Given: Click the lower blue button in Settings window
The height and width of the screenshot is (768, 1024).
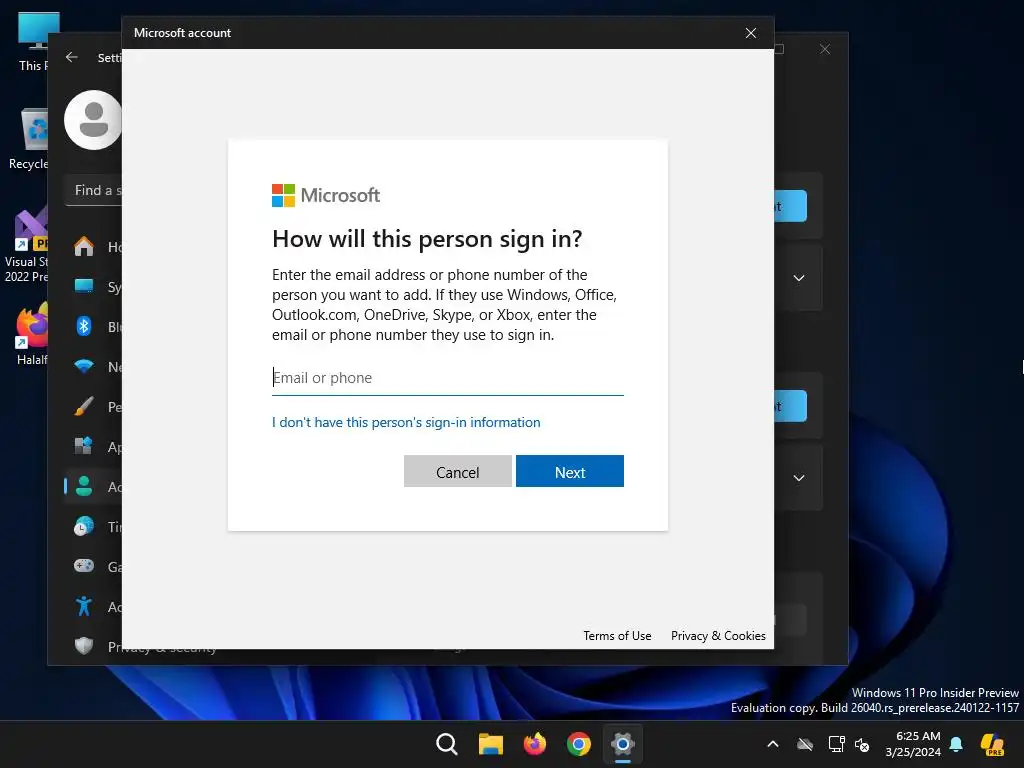Looking at the screenshot, I should [790, 406].
